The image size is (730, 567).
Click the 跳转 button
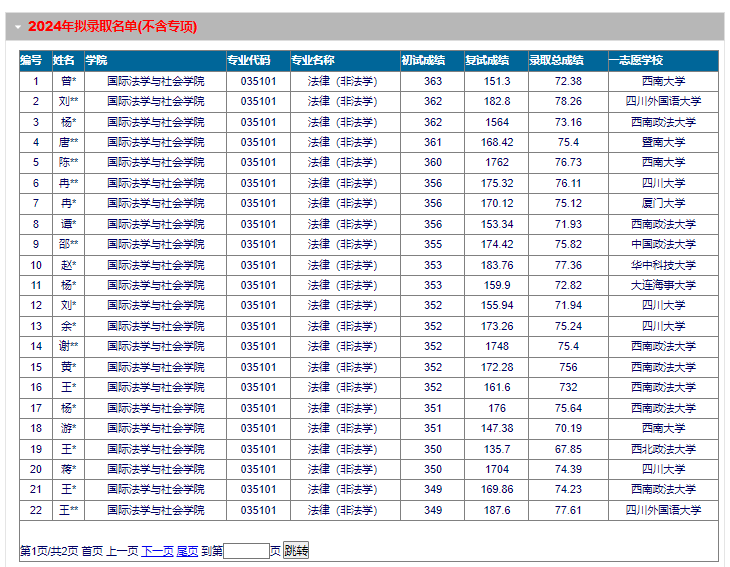tap(296, 551)
